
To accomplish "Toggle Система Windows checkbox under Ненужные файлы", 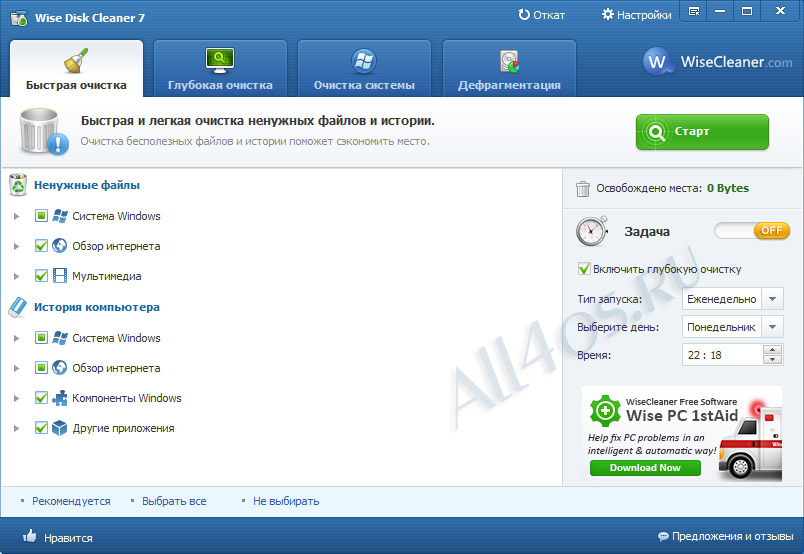I will pyautogui.click(x=41, y=215).
